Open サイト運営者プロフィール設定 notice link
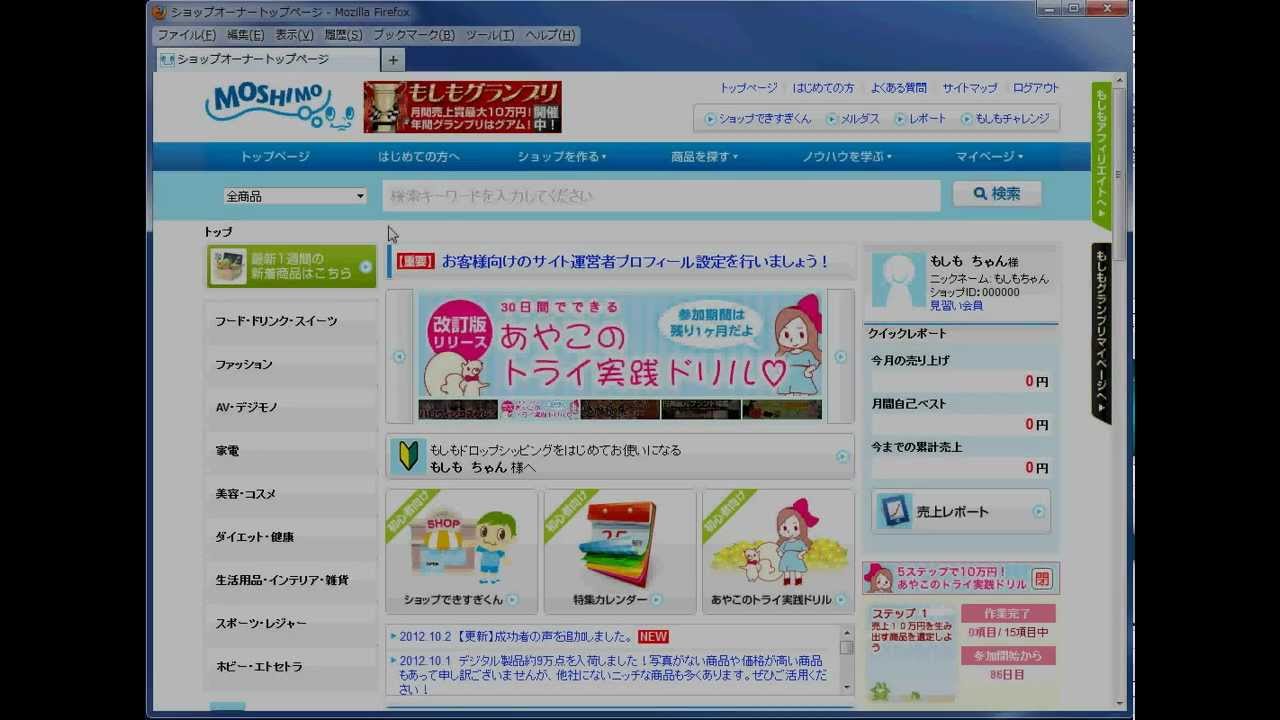This screenshot has height=720, width=1280. click(635, 262)
